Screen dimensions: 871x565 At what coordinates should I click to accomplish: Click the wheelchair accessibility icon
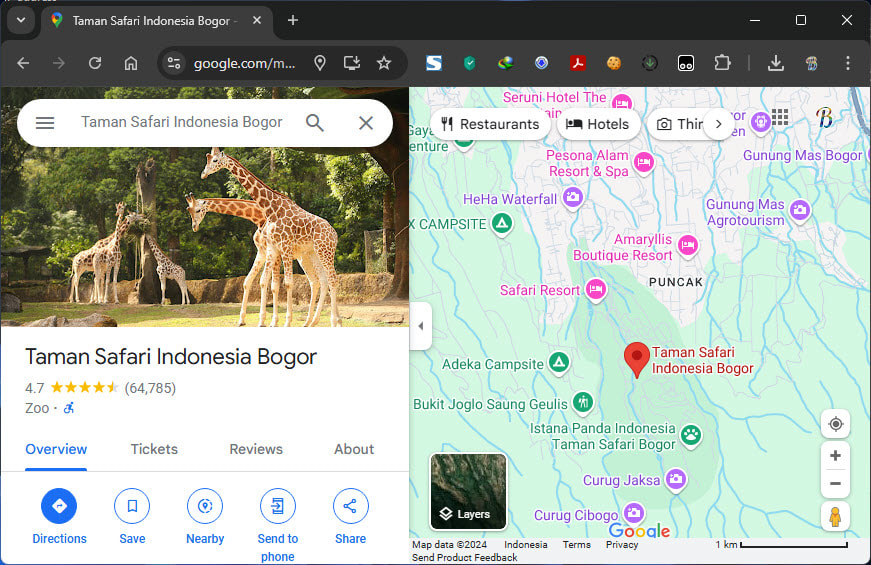[x=69, y=408]
